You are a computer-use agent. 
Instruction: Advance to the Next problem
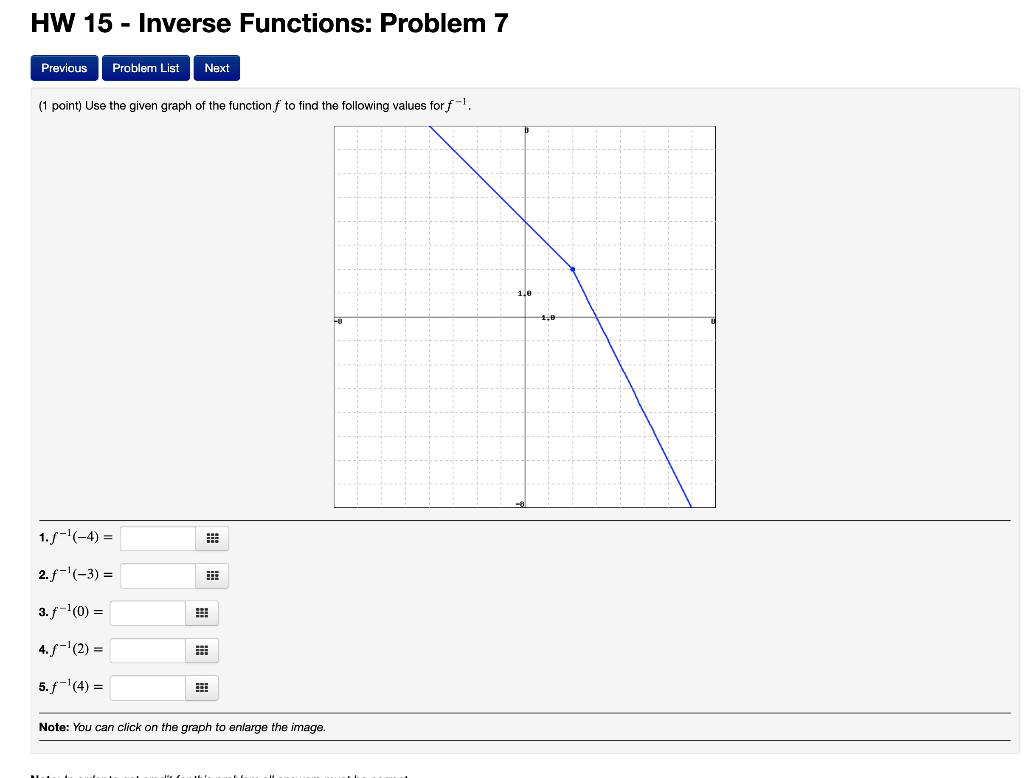(x=216, y=67)
